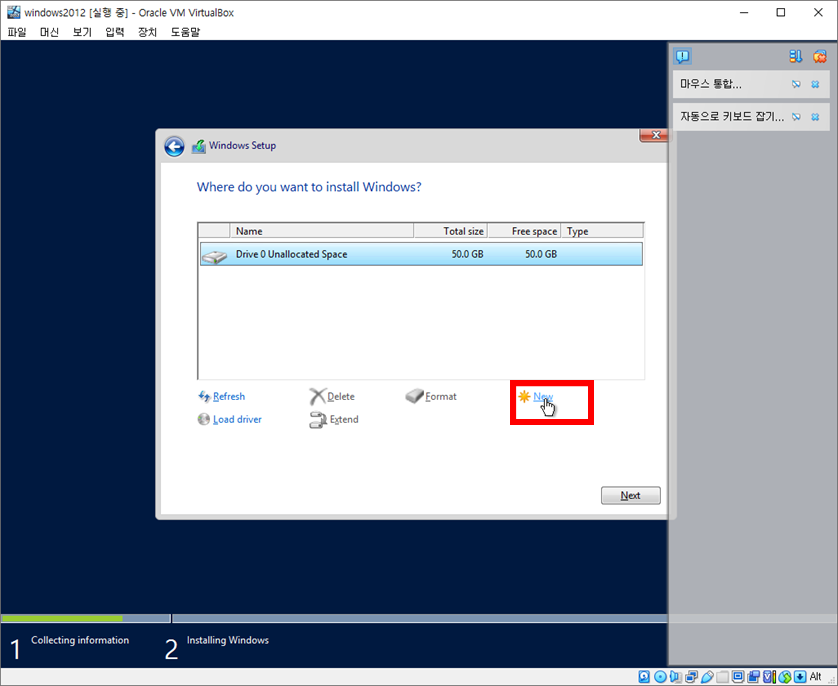Screen dimensions: 838x686
Task: Click the hard disk activity status icon
Action: (x=644, y=677)
